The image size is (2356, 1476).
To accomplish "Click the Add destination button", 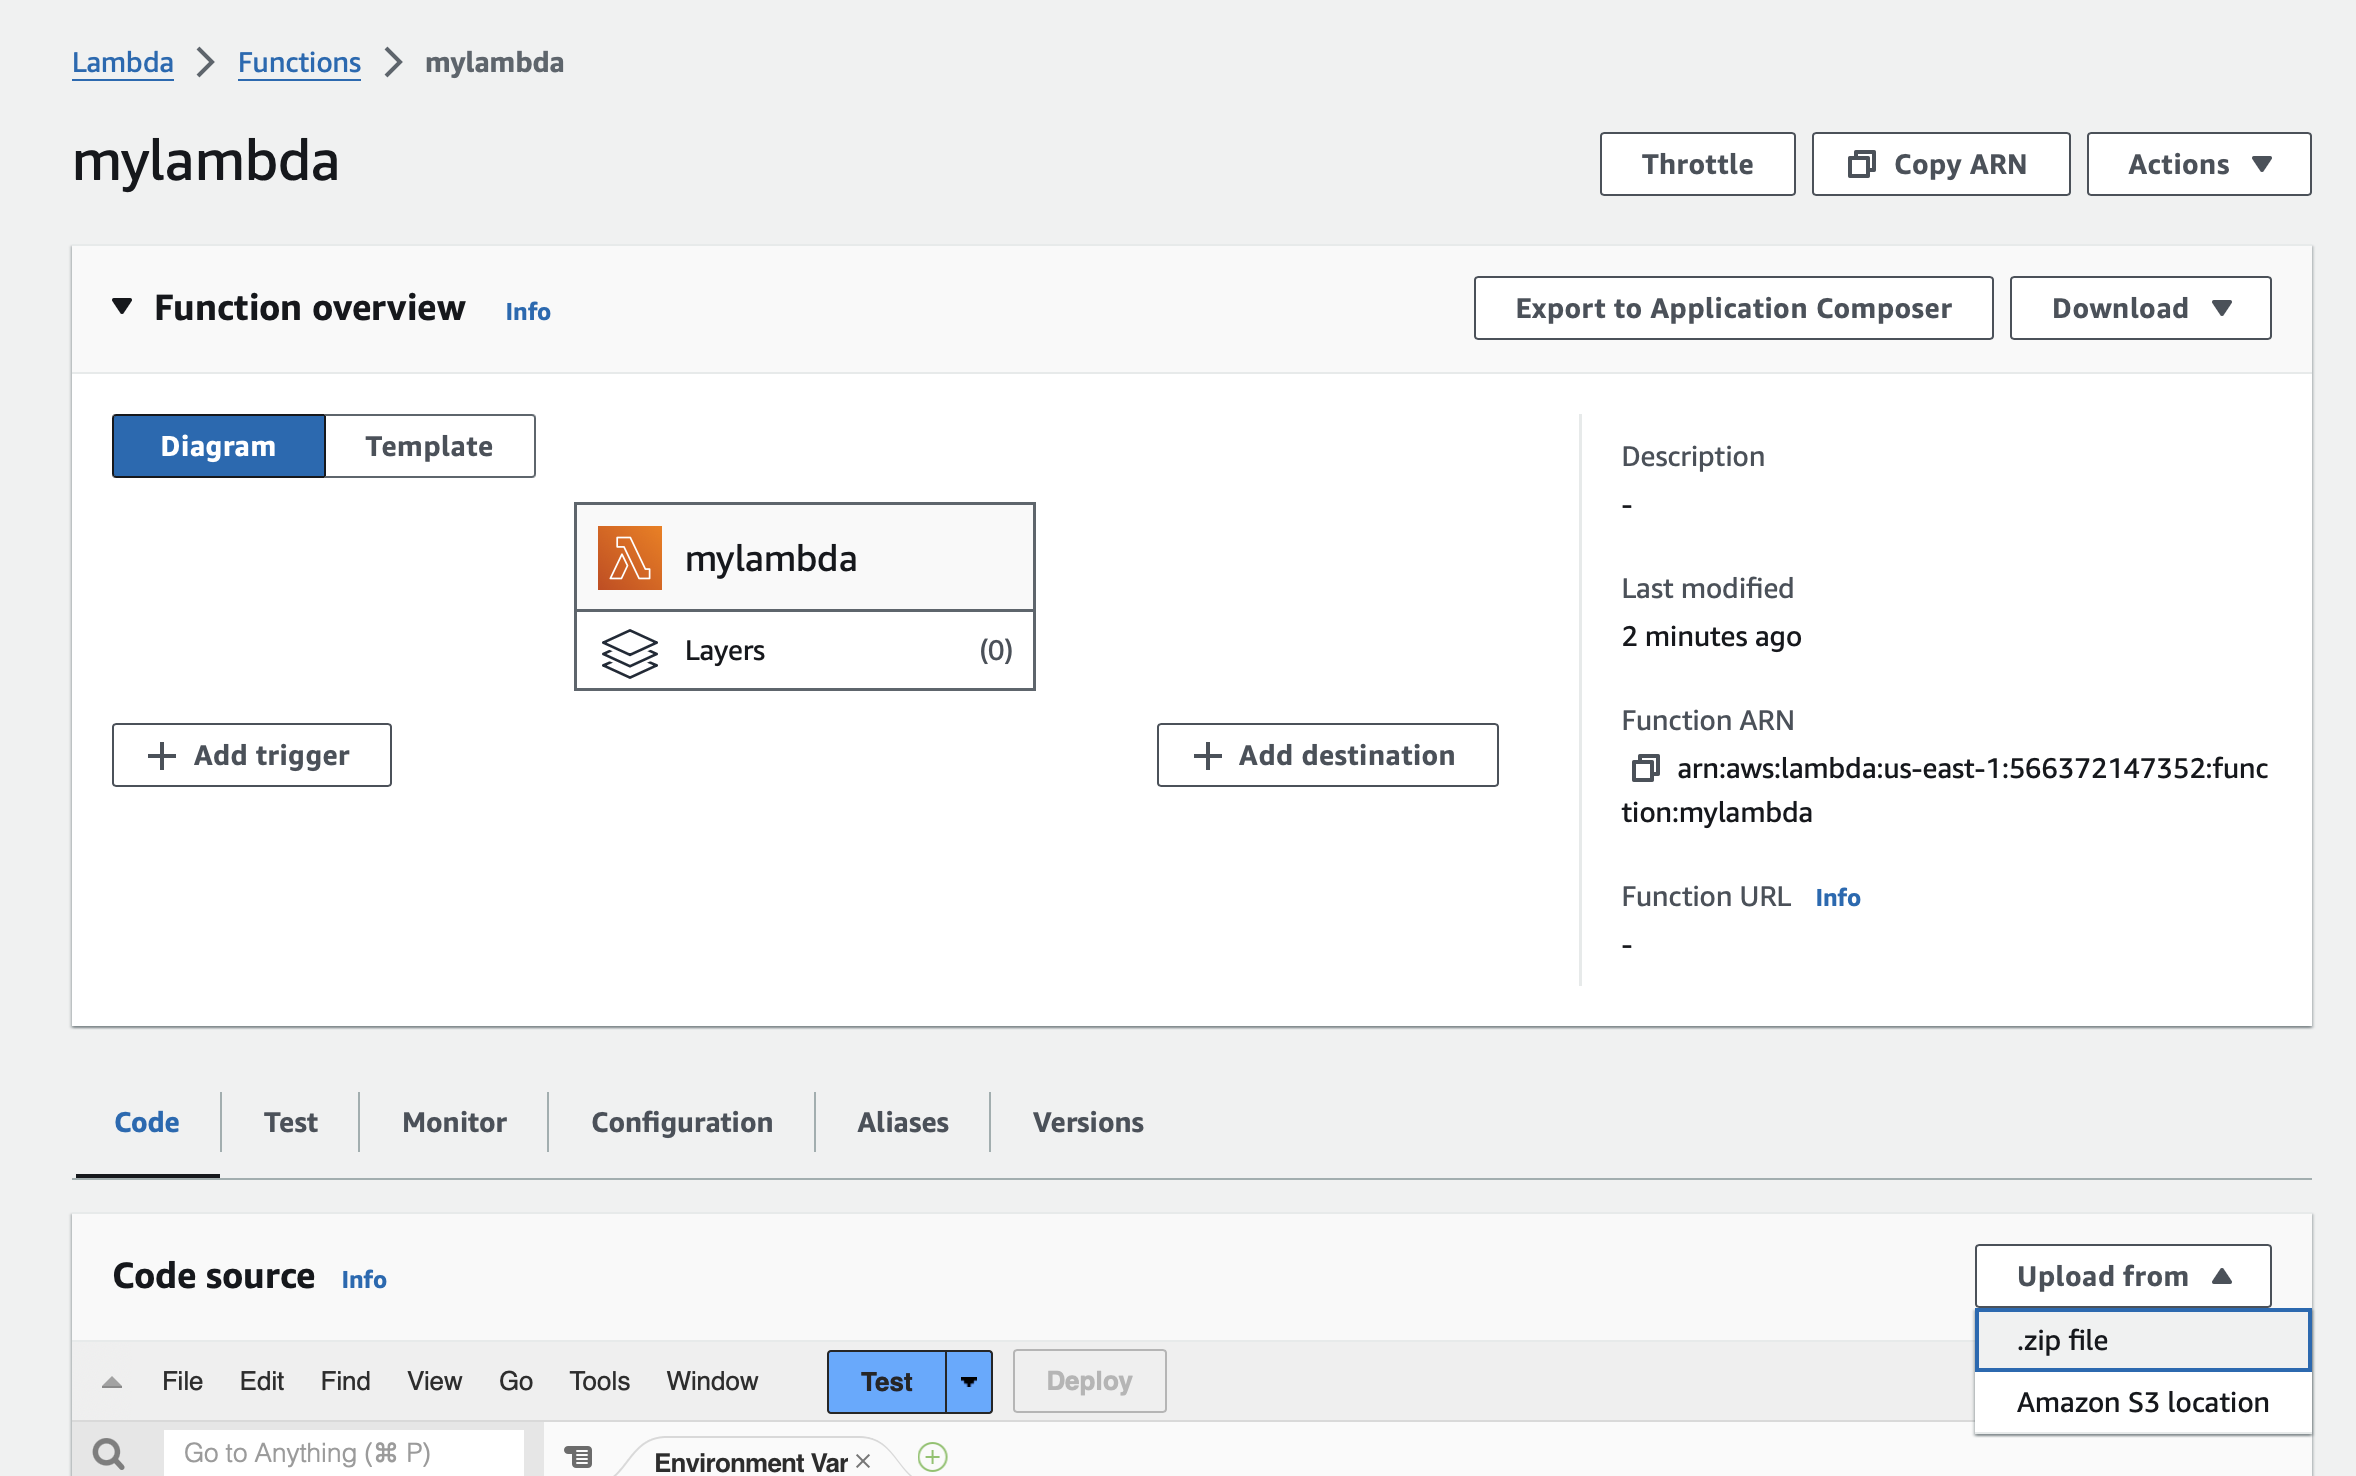I will pyautogui.click(x=1328, y=755).
